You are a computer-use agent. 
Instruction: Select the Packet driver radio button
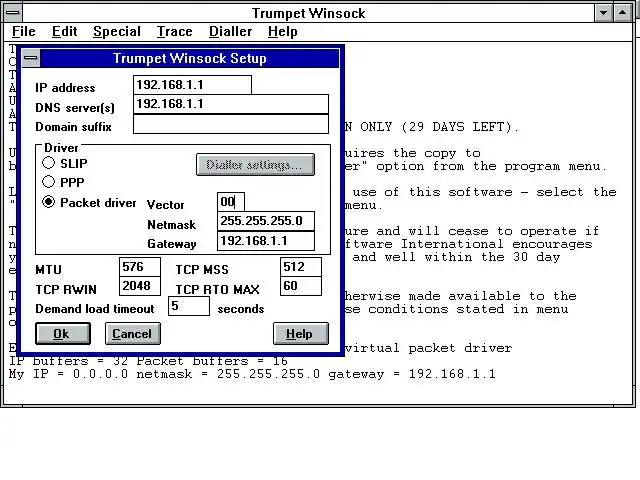tap(49, 202)
